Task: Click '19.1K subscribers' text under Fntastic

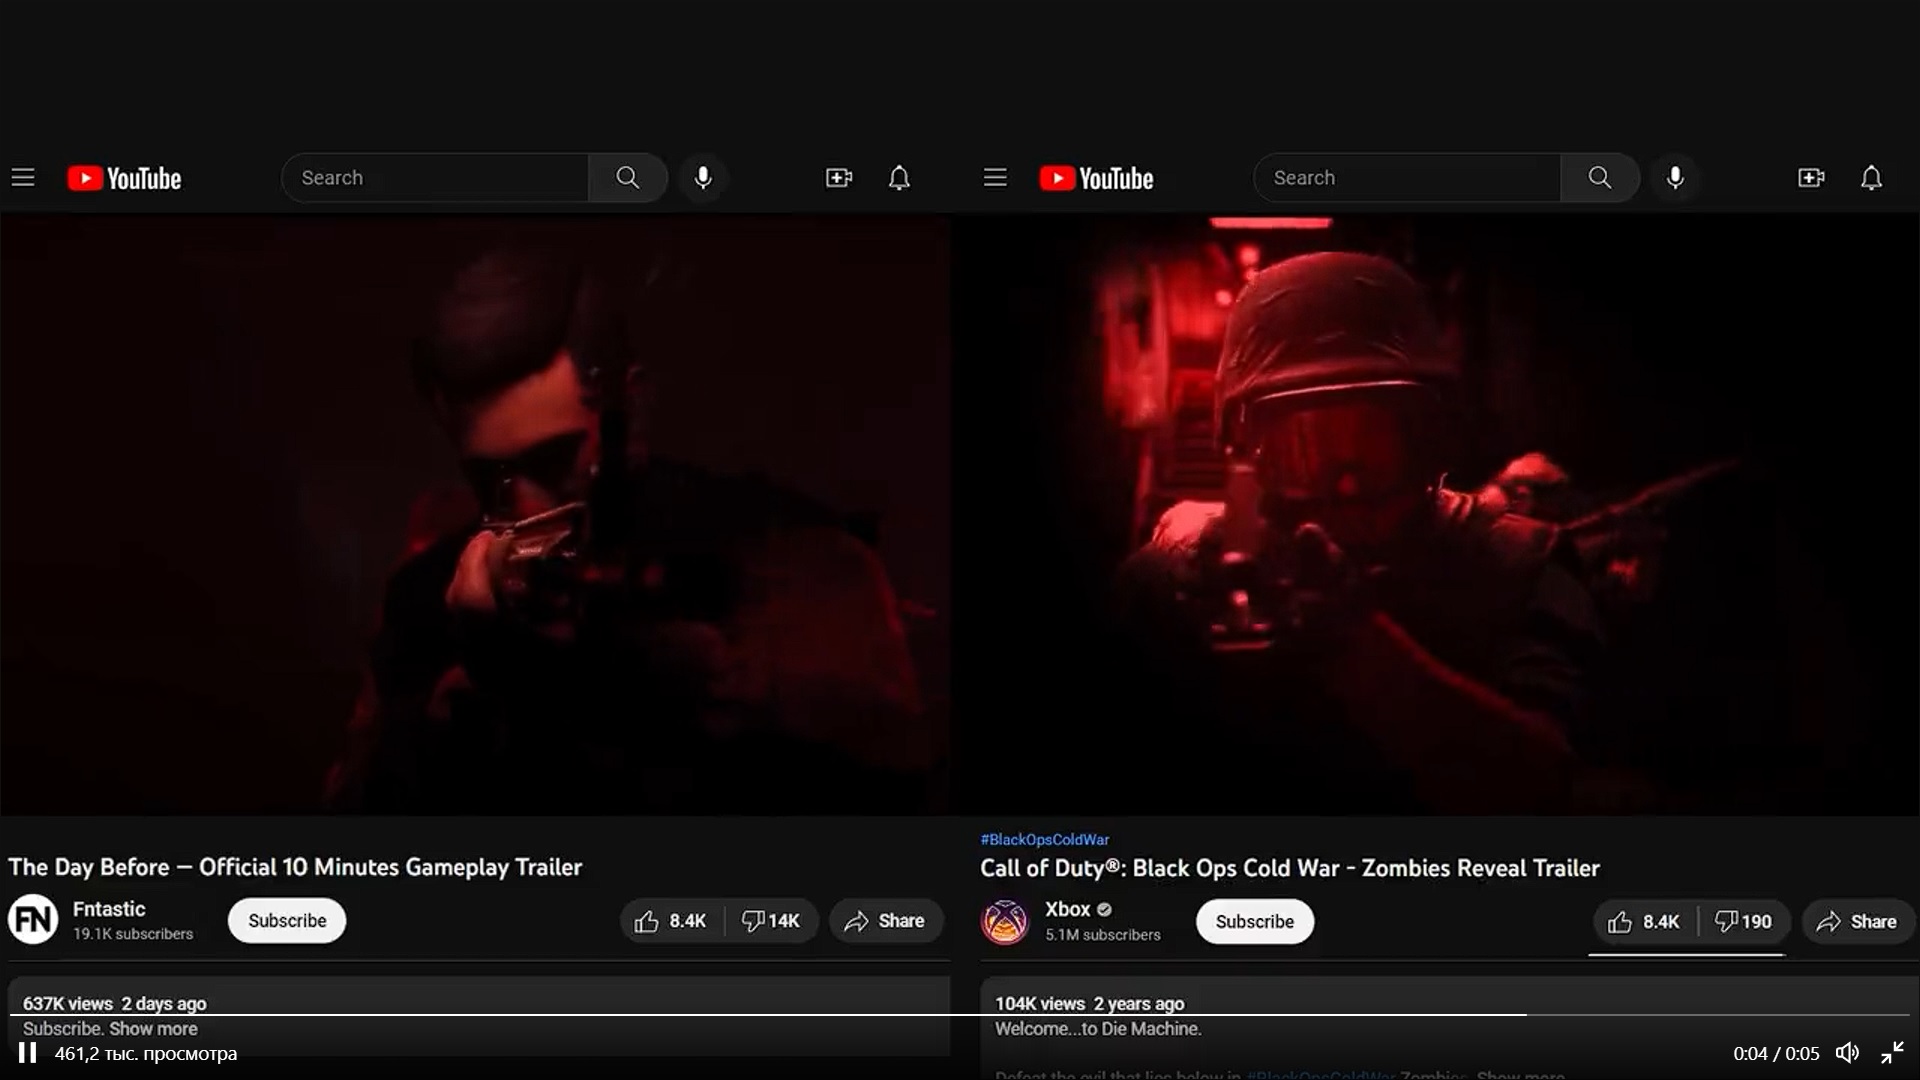Action: 133,934
